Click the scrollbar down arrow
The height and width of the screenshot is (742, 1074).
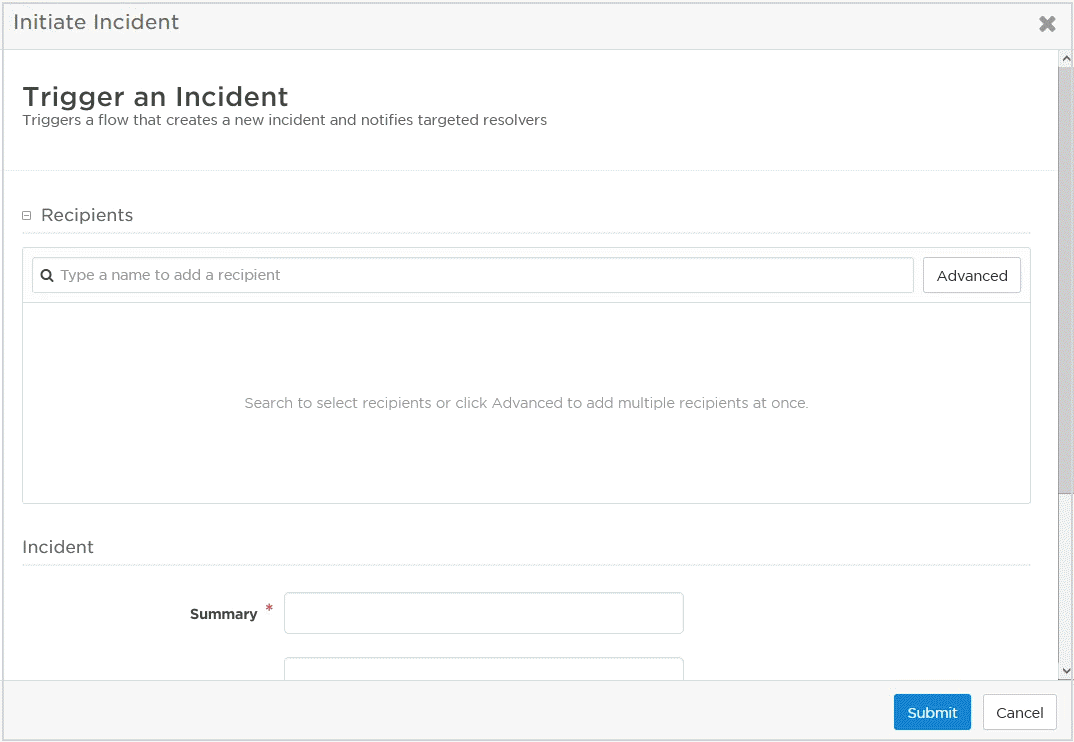pos(1066,671)
